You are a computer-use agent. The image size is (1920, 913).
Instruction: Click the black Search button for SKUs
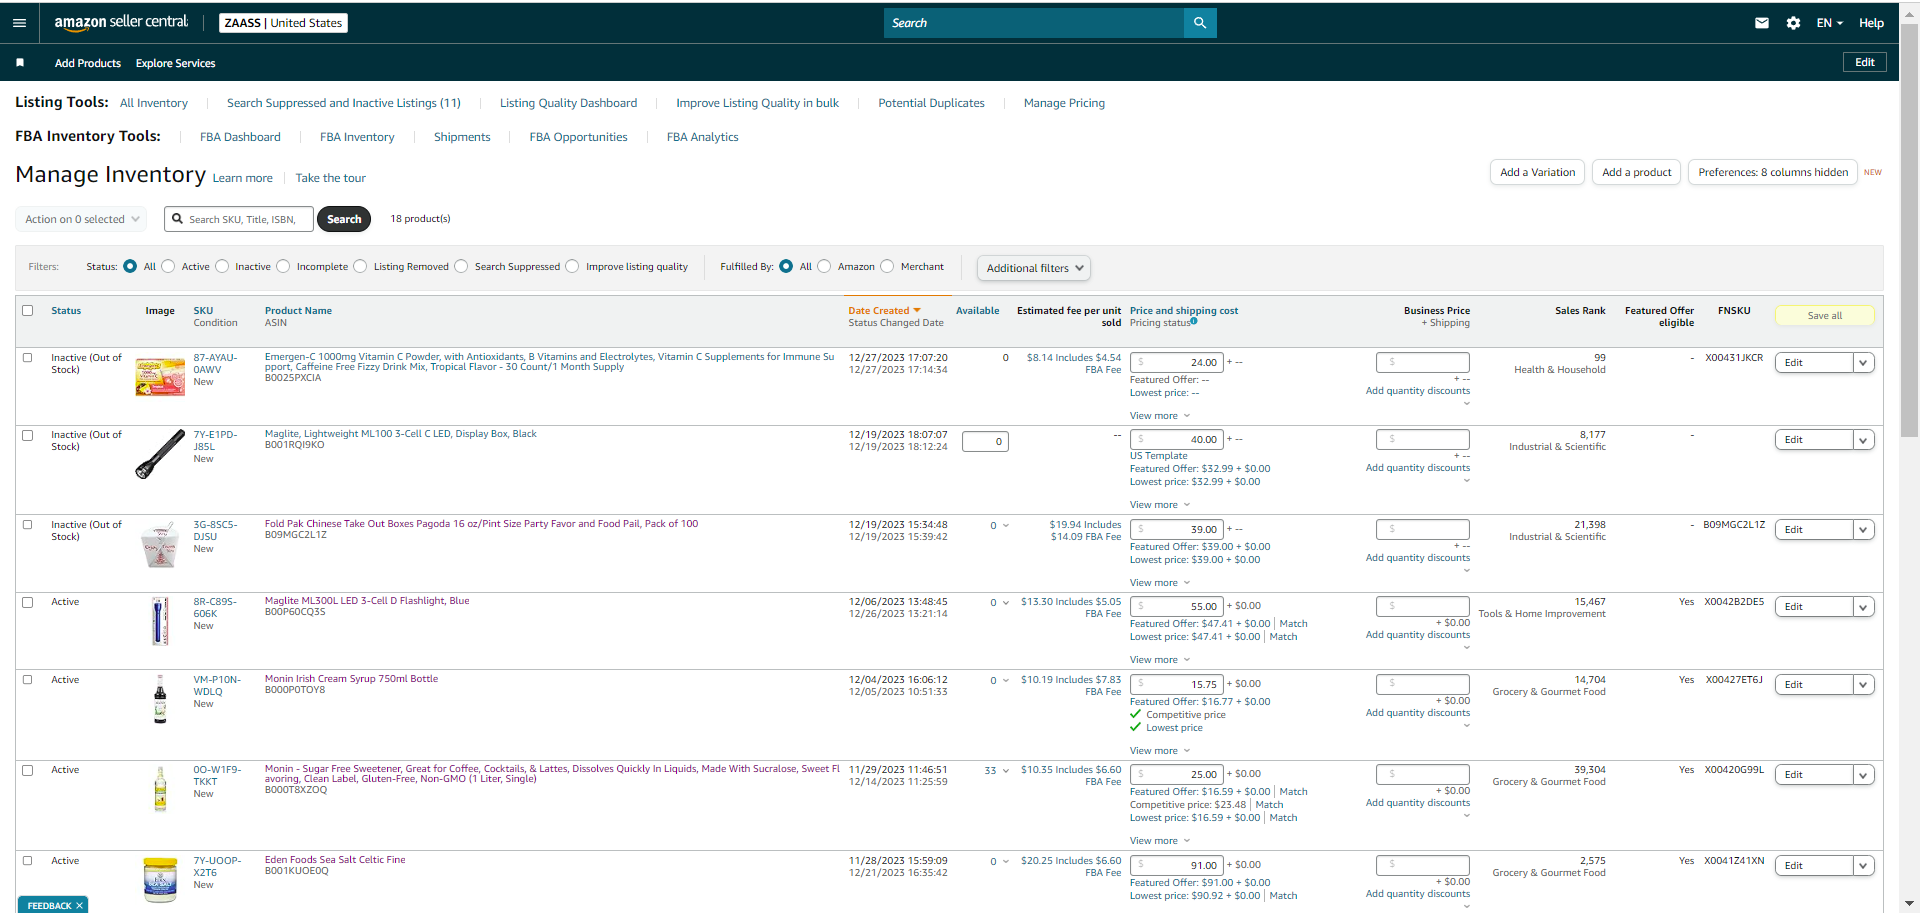pyautogui.click(x=344, y=219)
